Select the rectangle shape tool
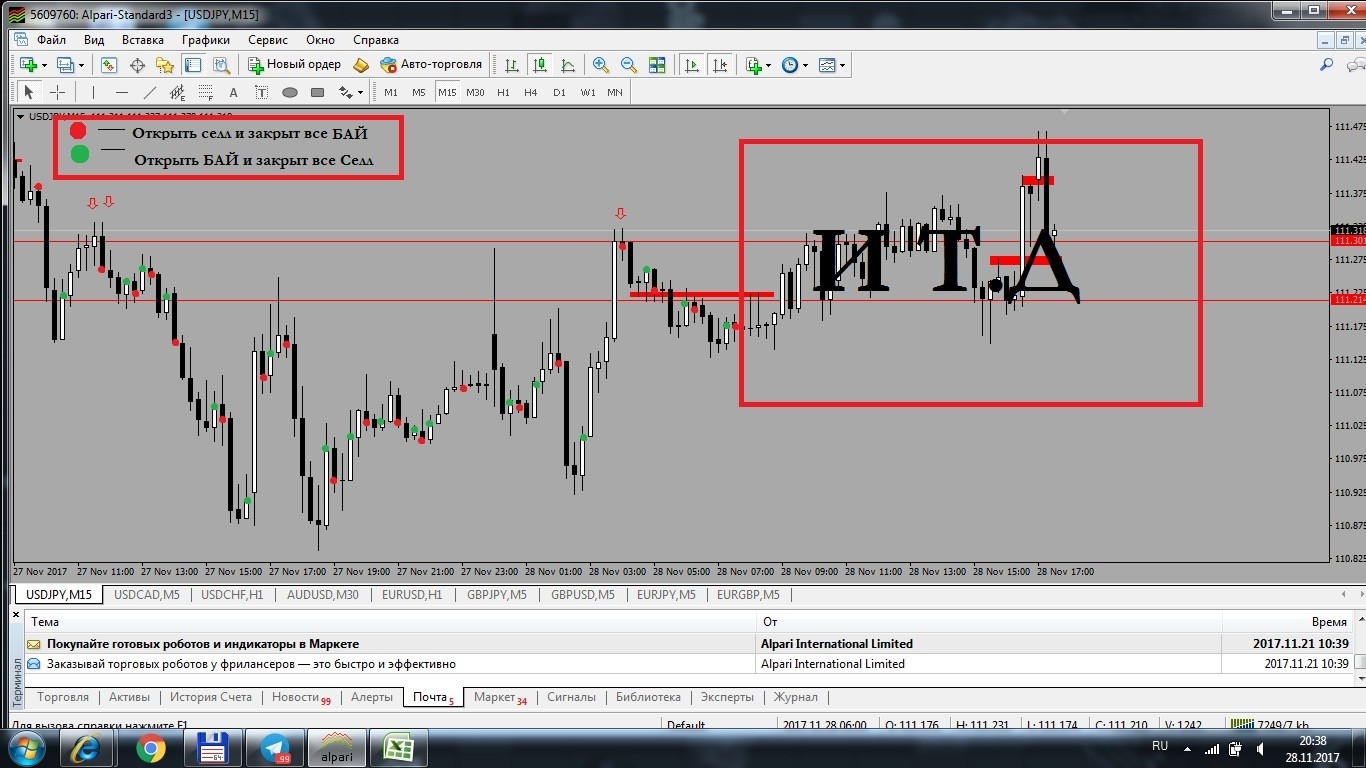This screenshot has height=768, width=1366. pos(317,92)
